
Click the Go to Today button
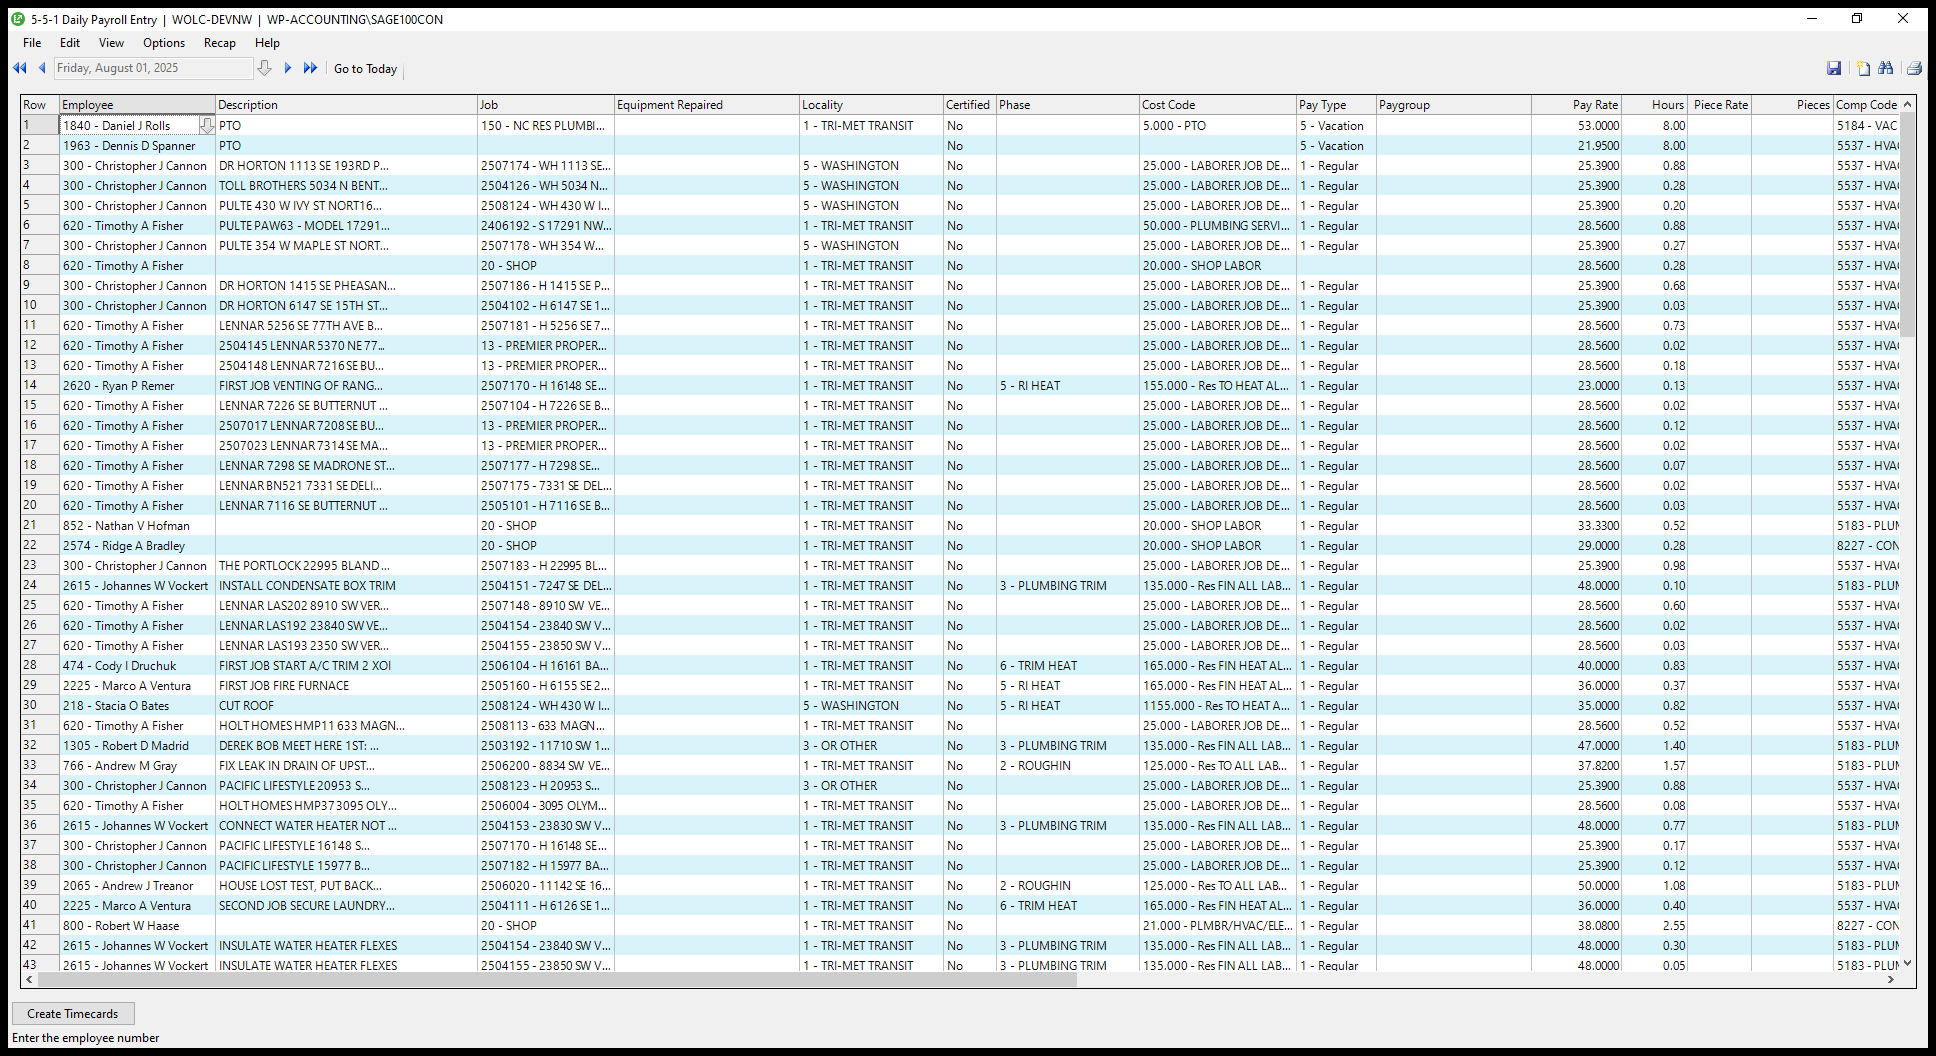[x=365, y=69]
